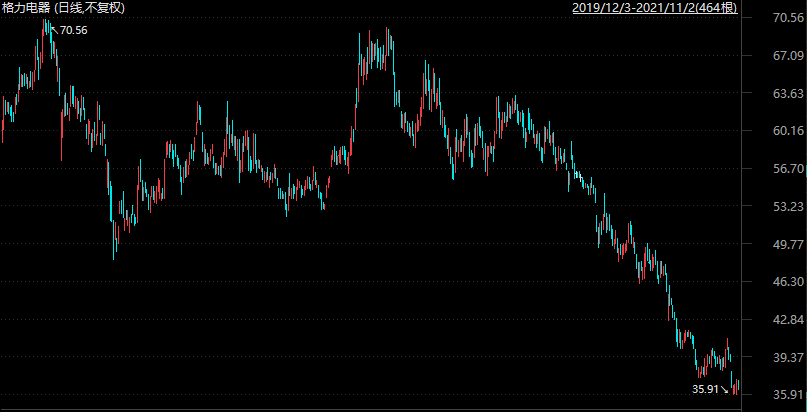
Task: Click the 70.56 high price marker
Action: (x=74, y=31)
